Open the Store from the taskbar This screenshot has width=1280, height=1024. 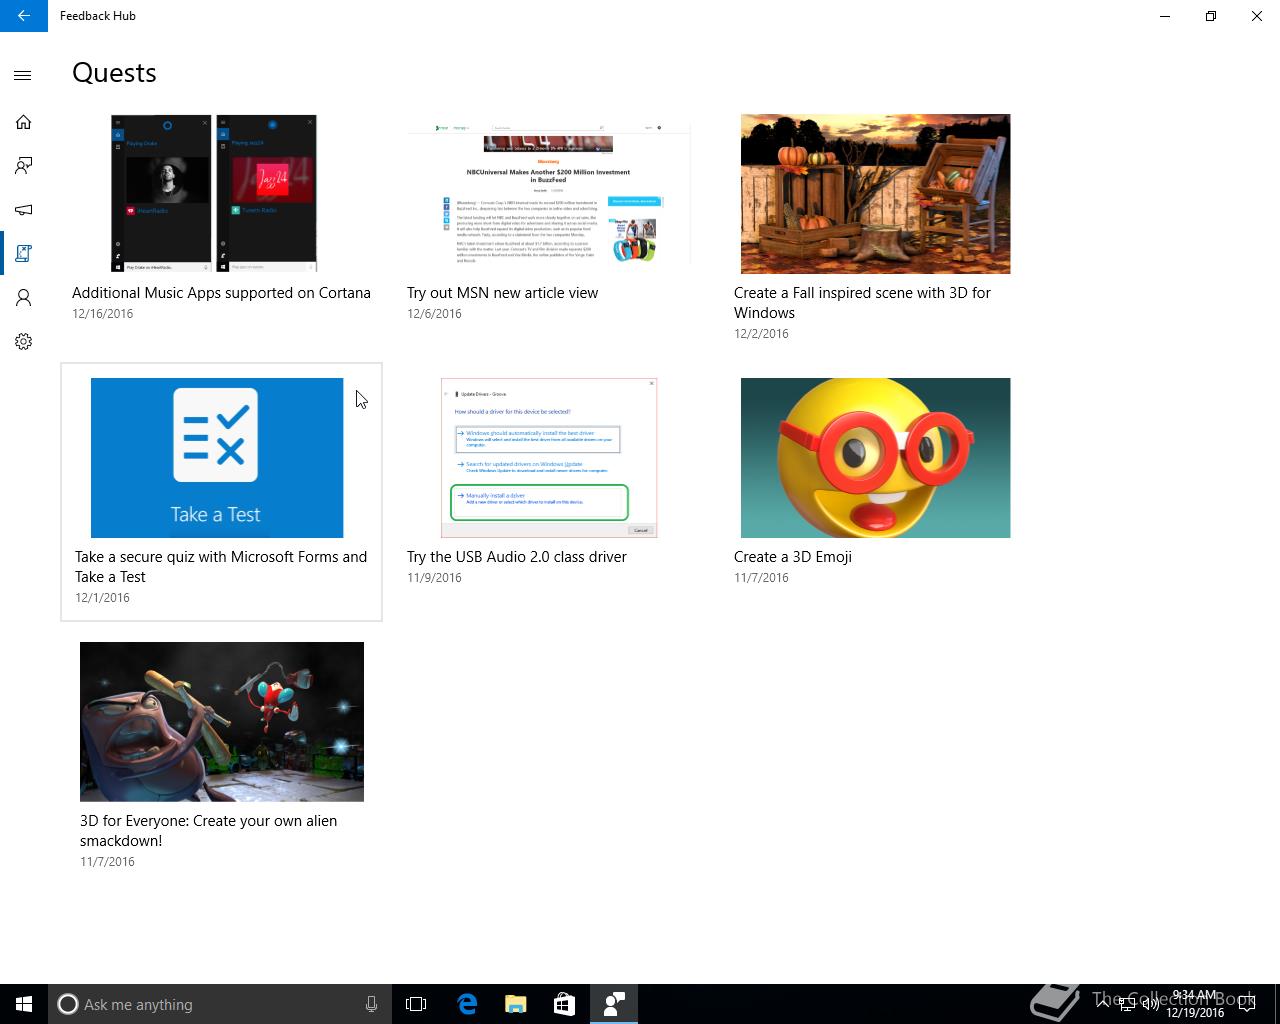click(564, 1004)
